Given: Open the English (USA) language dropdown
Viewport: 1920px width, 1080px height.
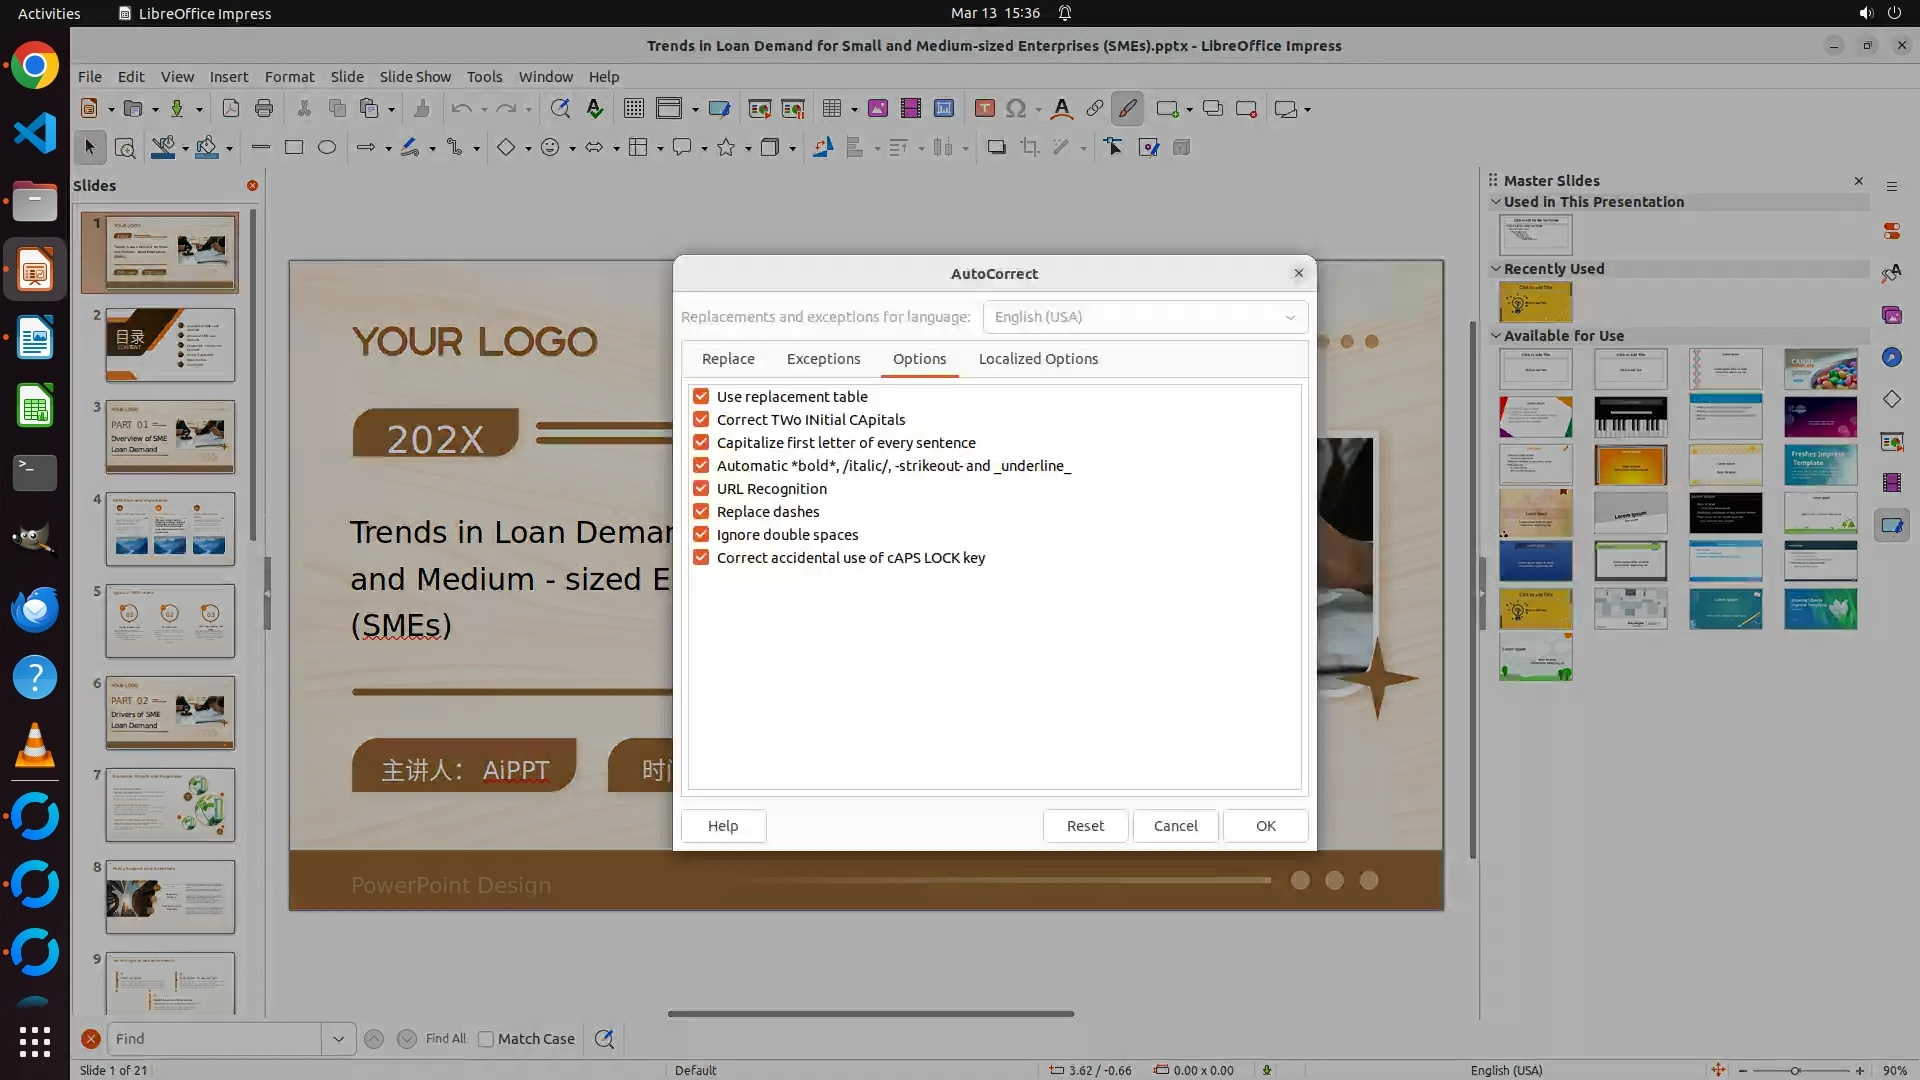Looking at the screenshot, I should pyautogui.click(x=1145, y=317).
